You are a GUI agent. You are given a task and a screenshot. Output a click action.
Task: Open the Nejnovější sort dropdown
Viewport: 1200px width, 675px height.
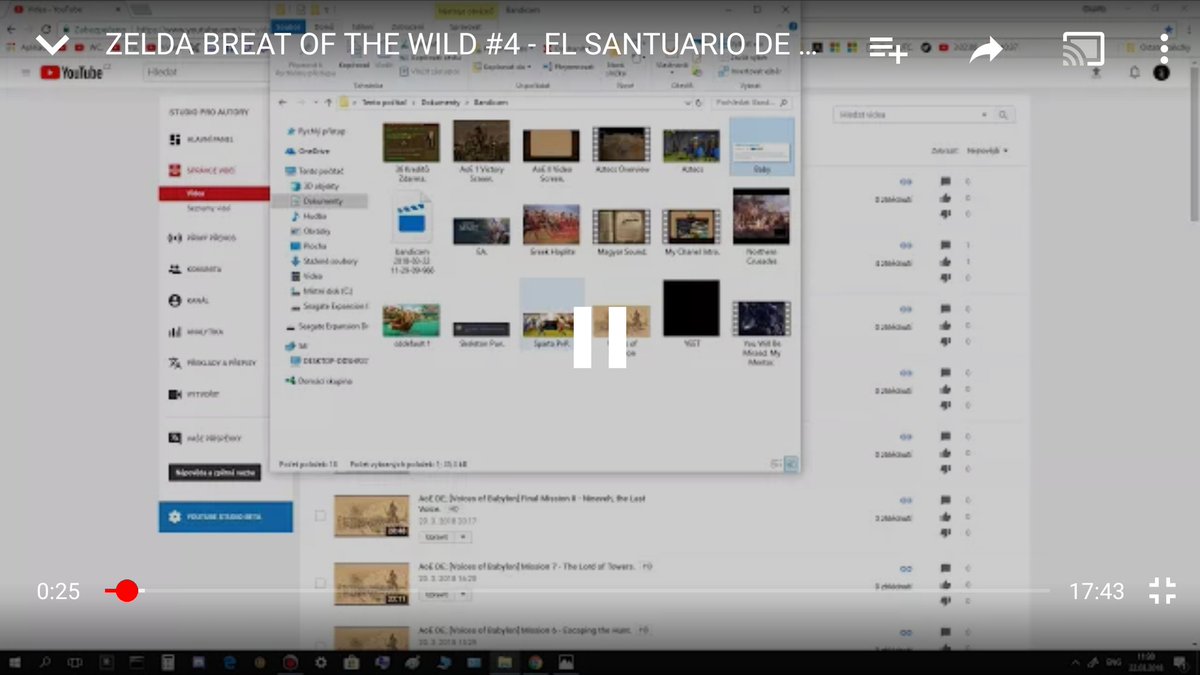click(x=987, y=151)
